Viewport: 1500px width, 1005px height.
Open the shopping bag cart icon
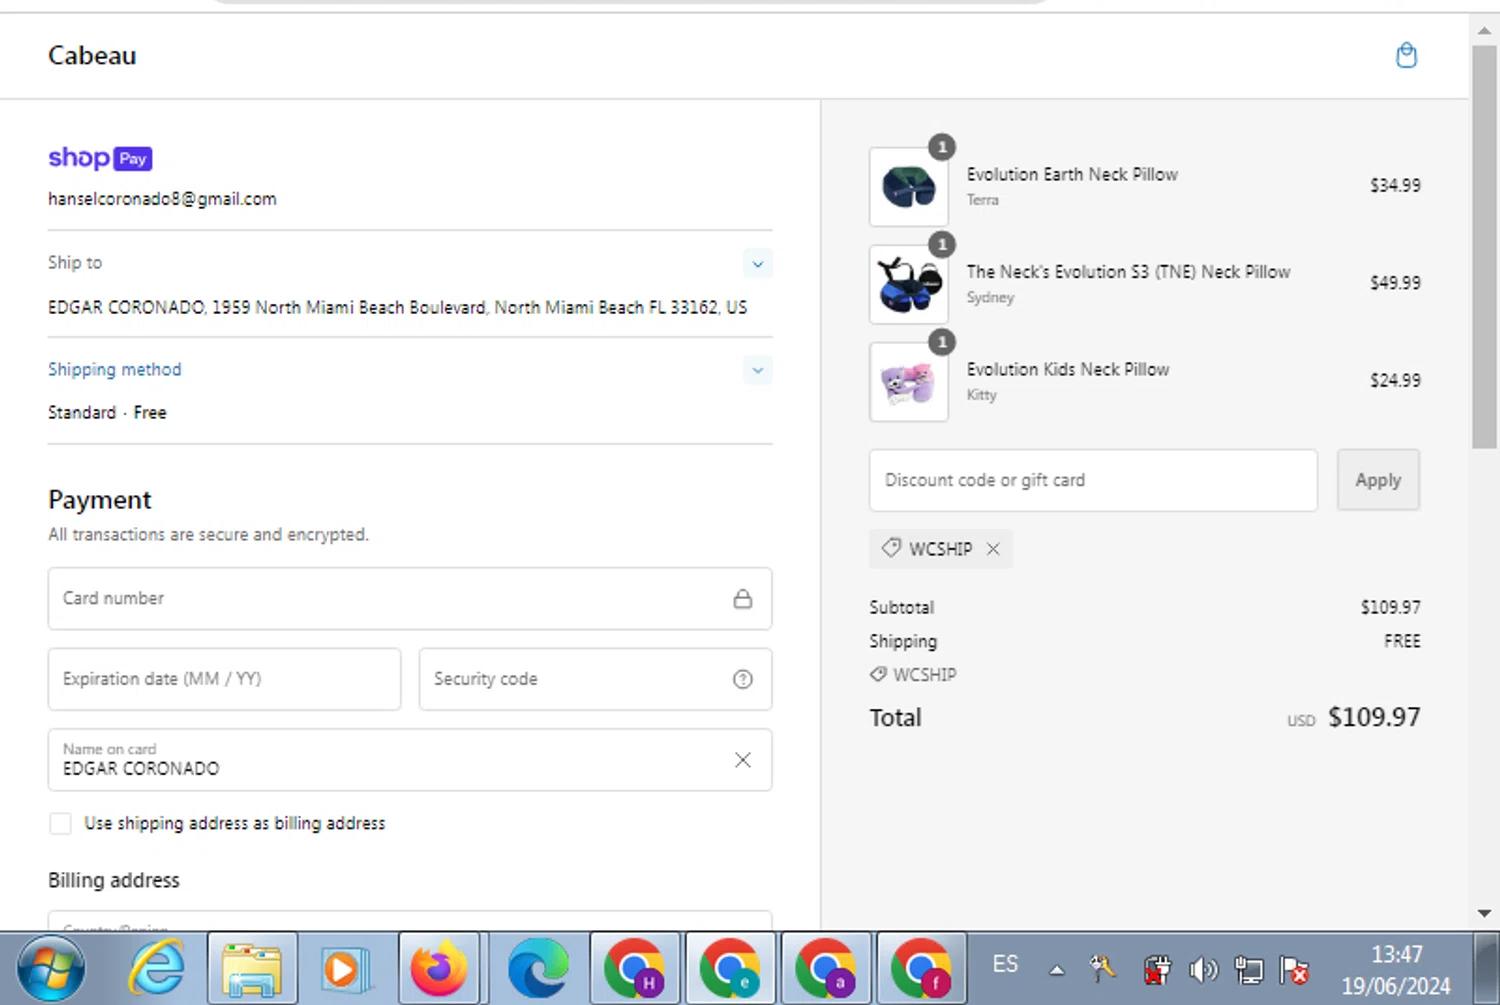pos(1406,55)
